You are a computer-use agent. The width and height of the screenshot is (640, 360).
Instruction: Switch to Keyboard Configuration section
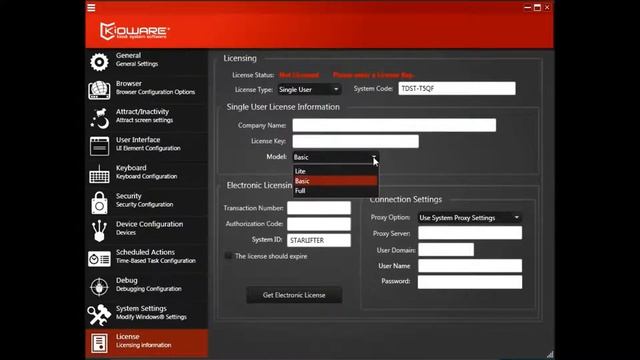(147, 174)
